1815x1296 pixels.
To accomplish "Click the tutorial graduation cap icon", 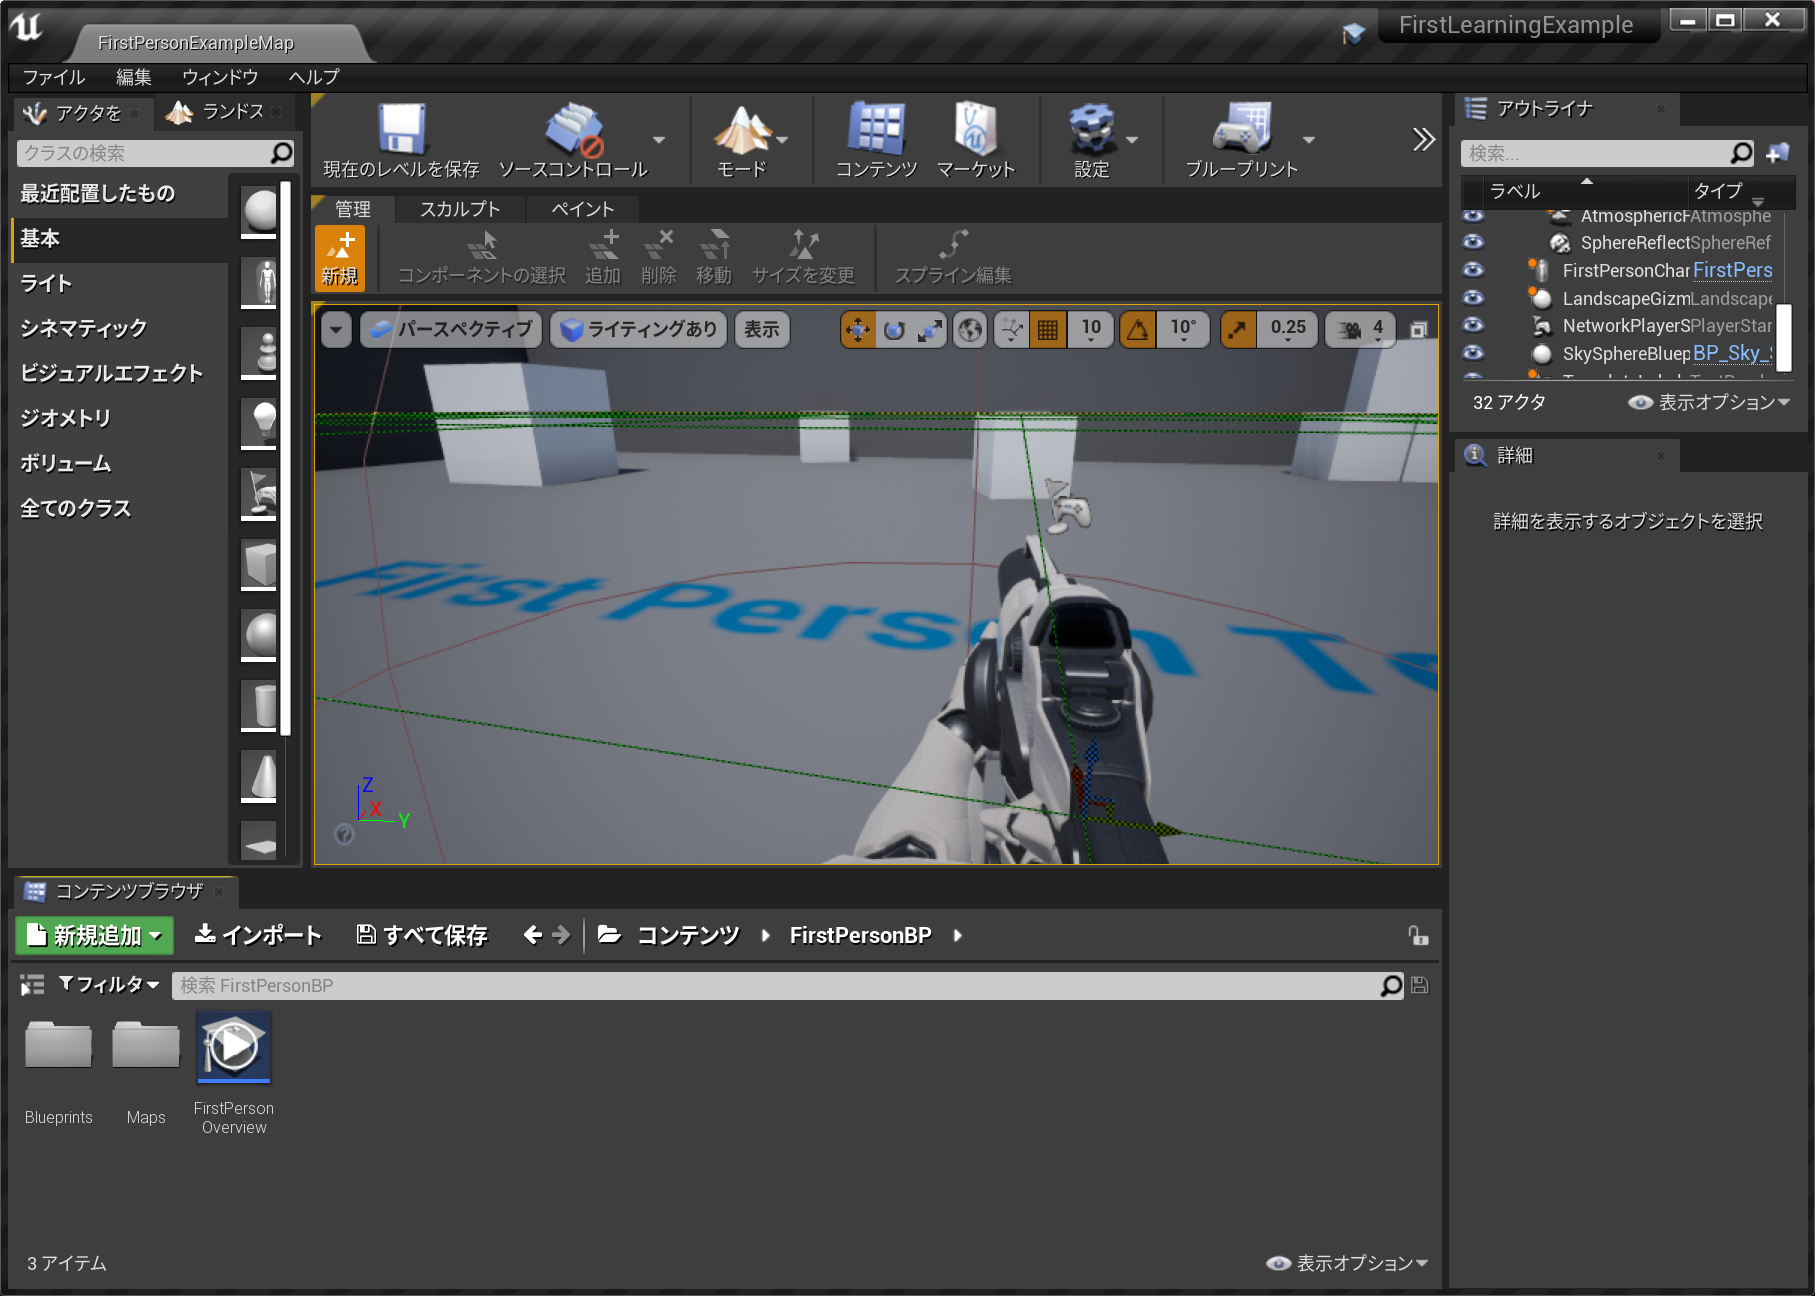I will point(1353,34).
